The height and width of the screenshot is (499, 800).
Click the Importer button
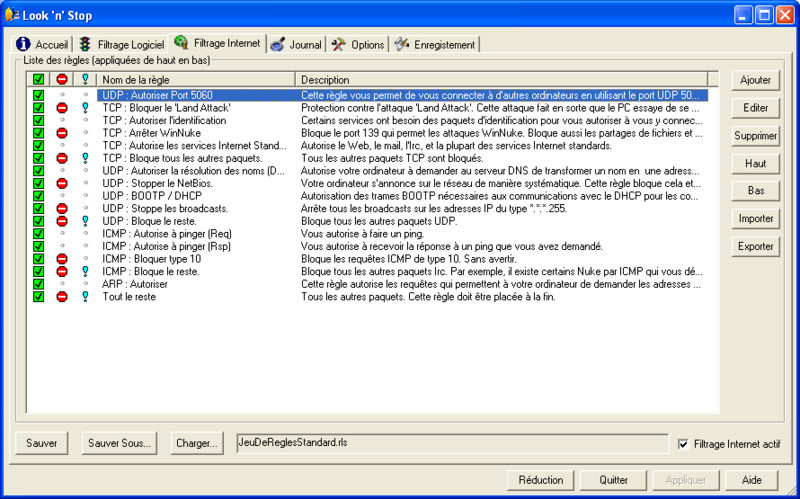click(x=755, y=218)
